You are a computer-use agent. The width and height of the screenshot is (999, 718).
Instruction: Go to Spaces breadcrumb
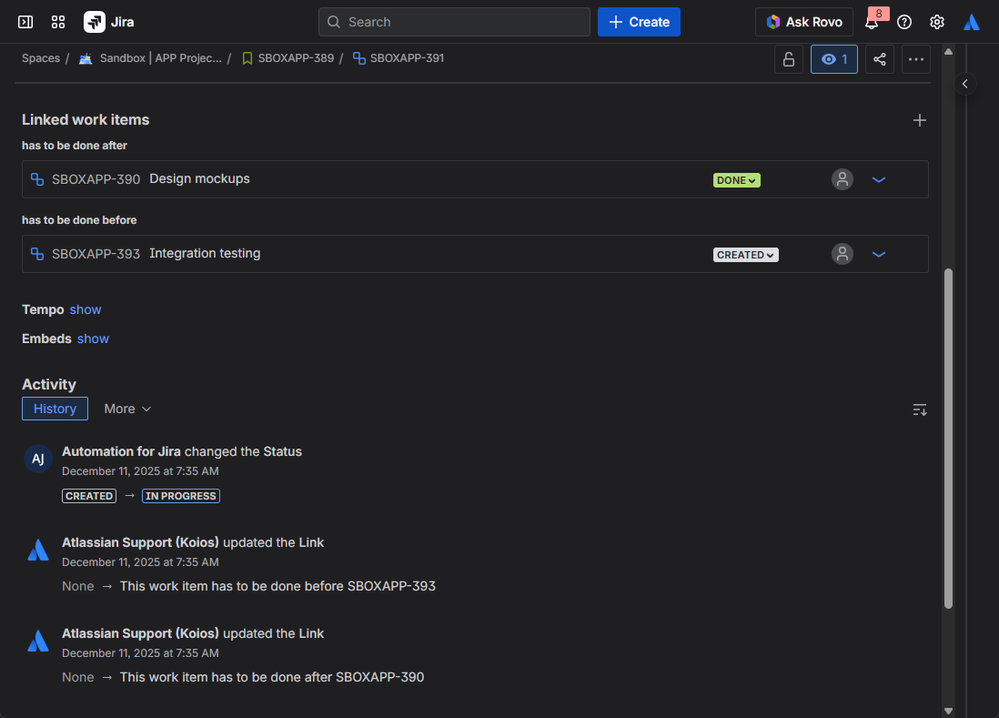pyautogui.click(x=41, y=58)
